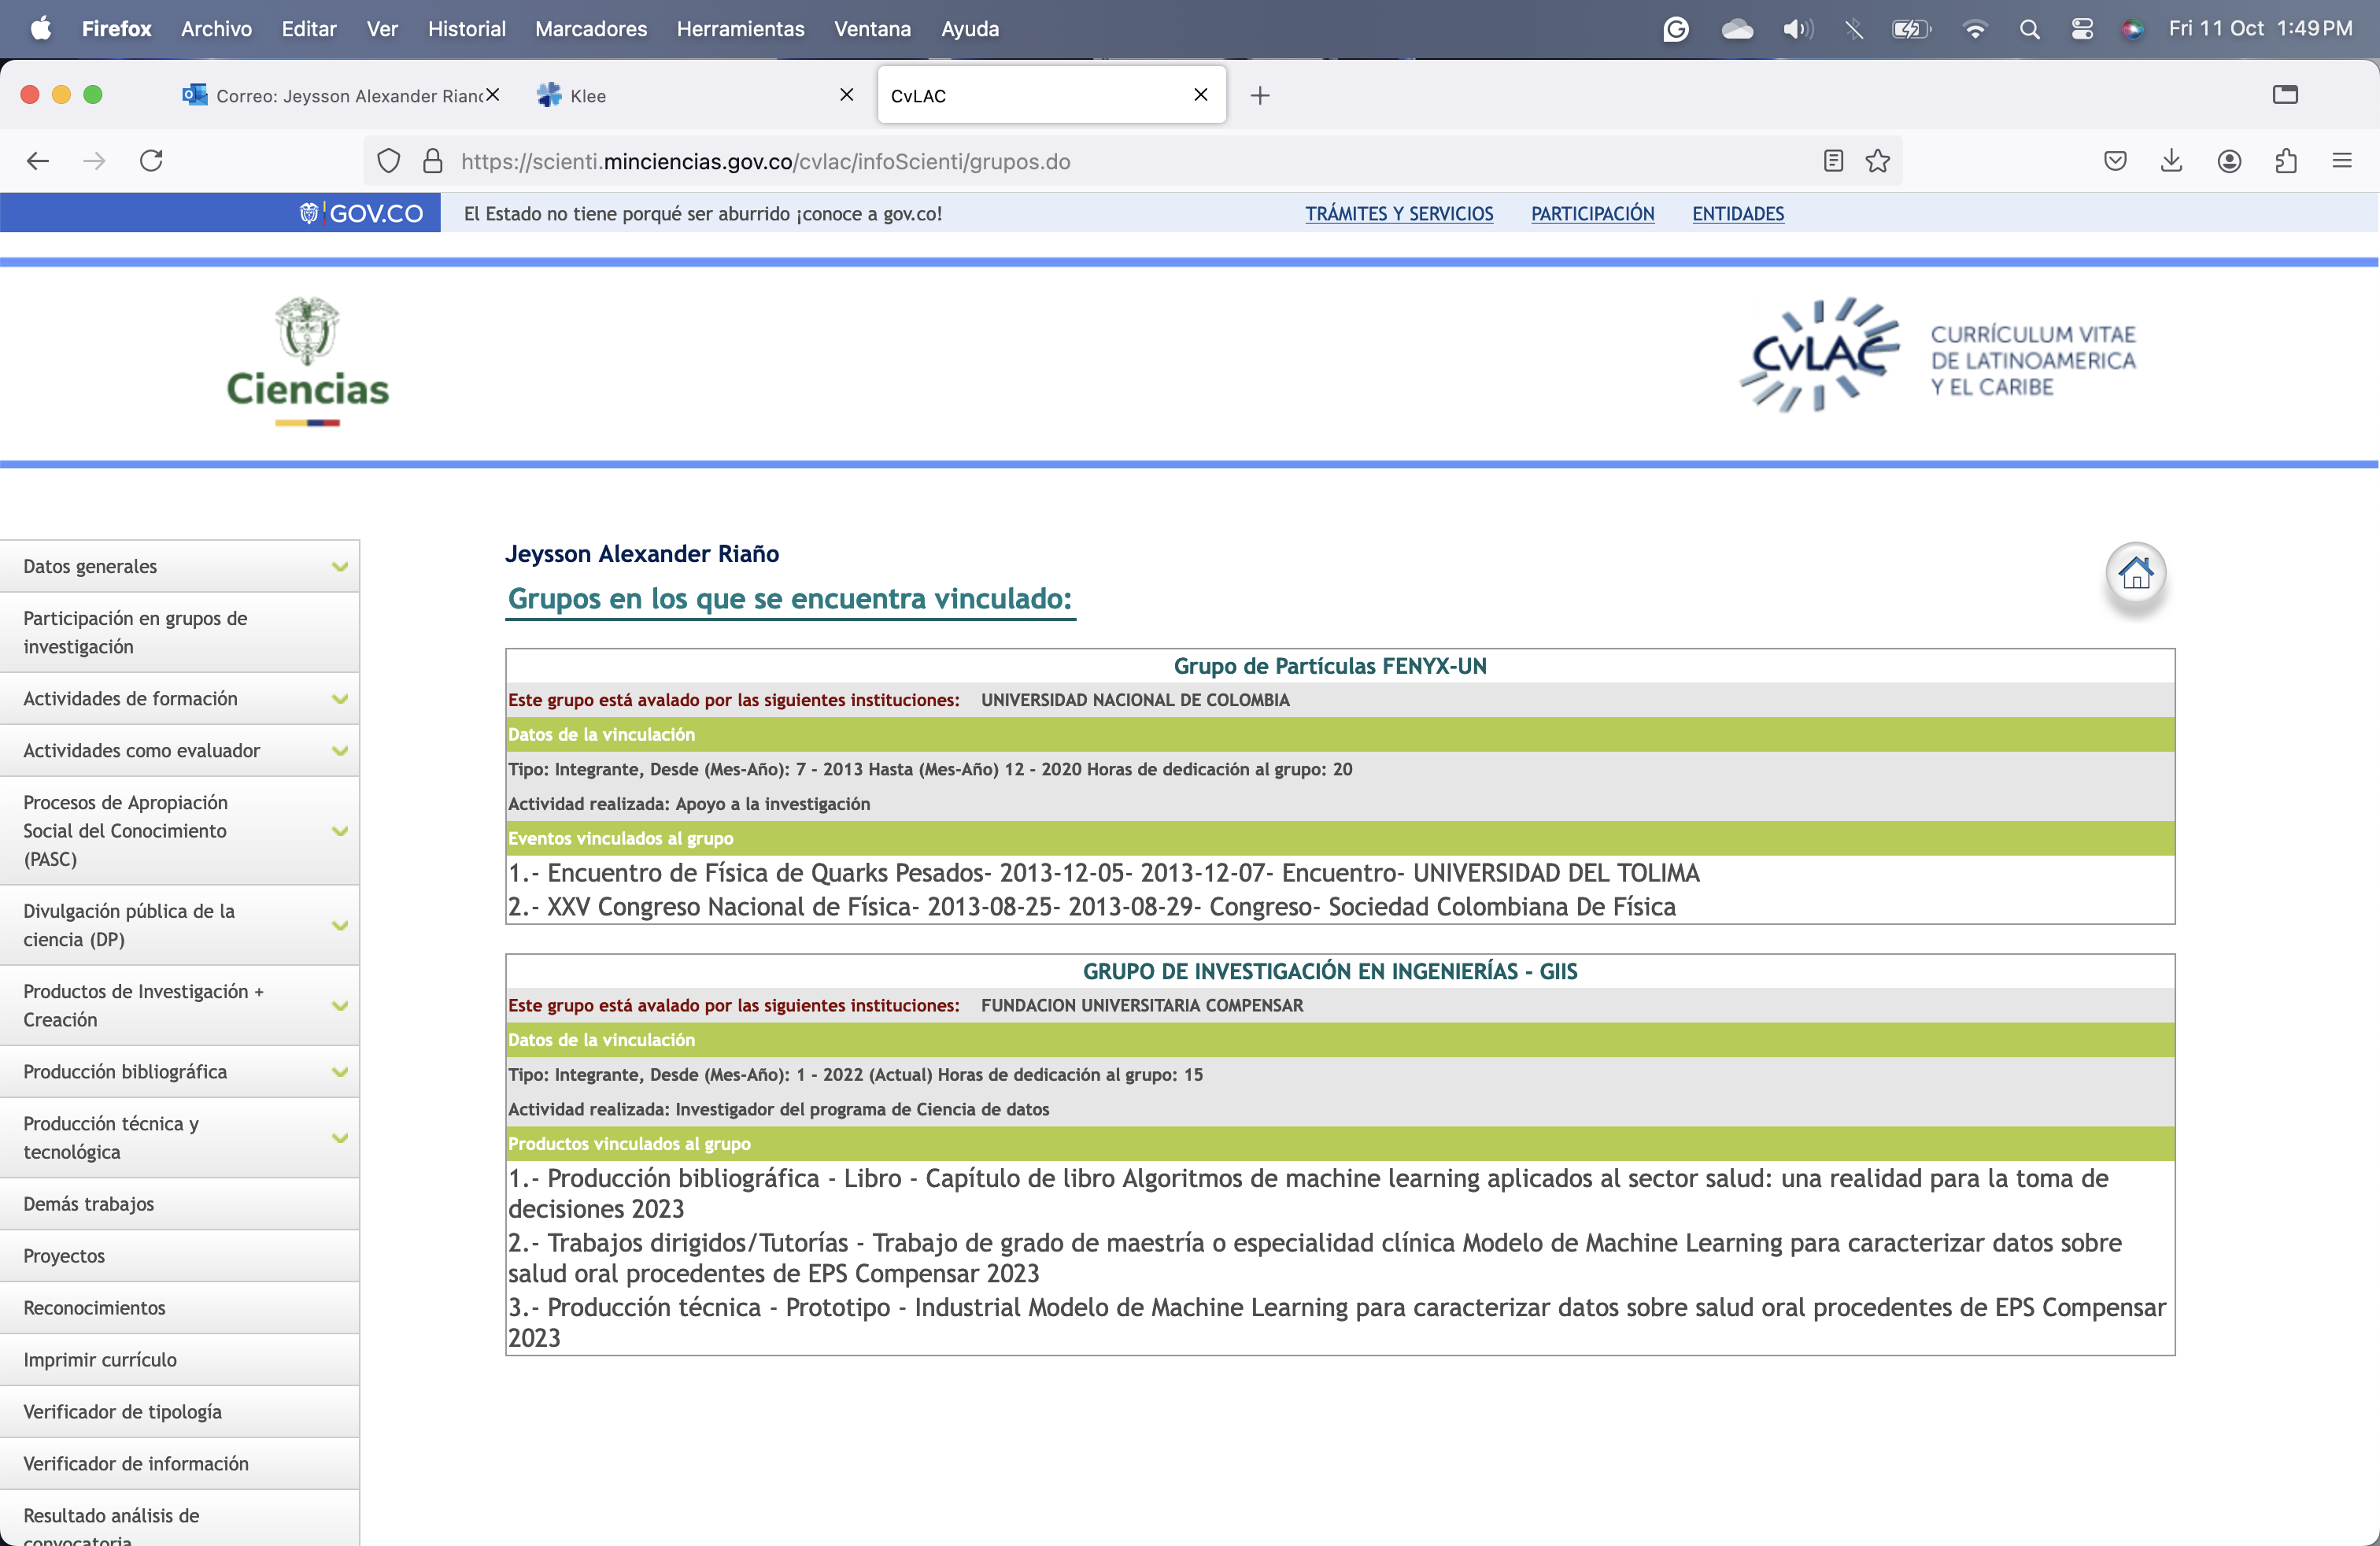
Task: Open Firefox reader view icon
Action: click(x=1832, y=161)
